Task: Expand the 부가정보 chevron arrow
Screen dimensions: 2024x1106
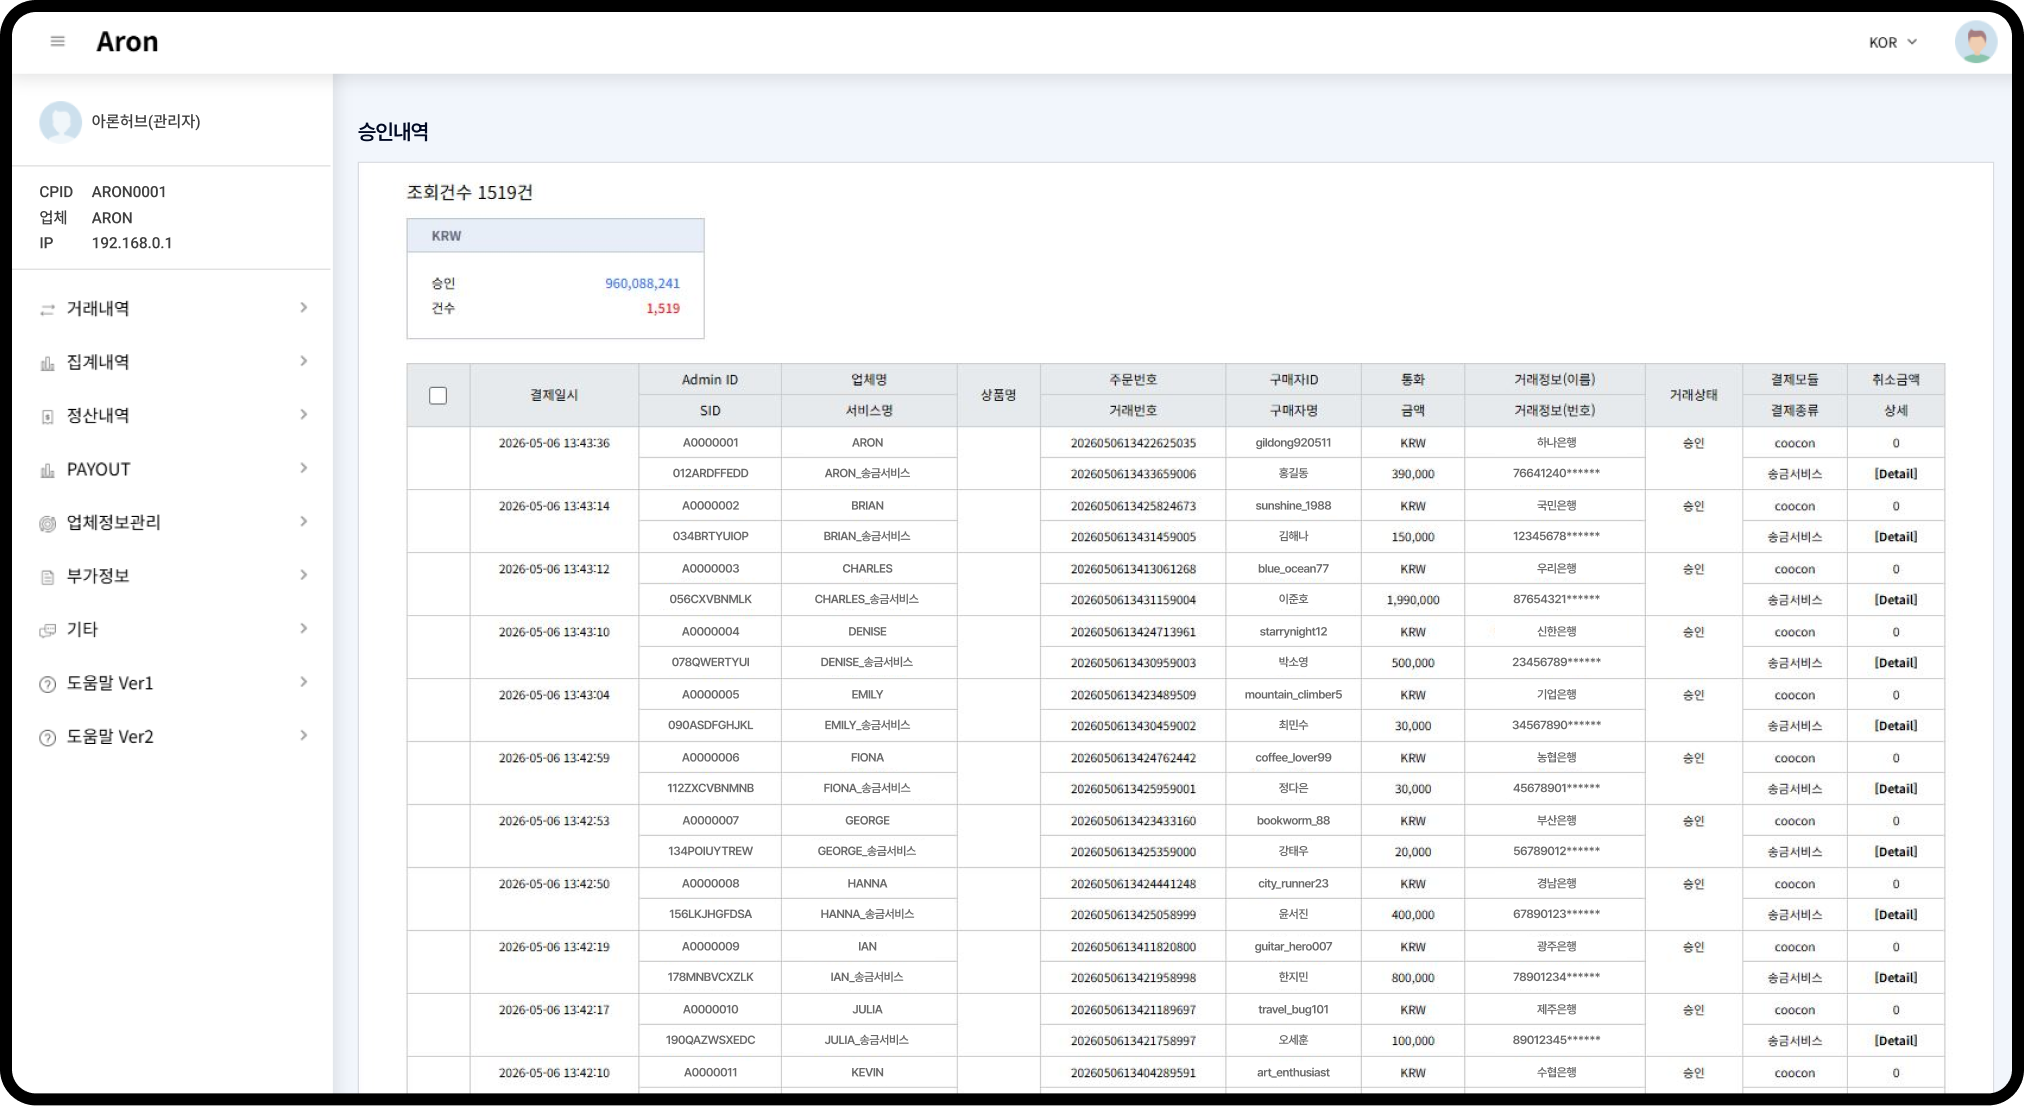Action: (303, 575)
